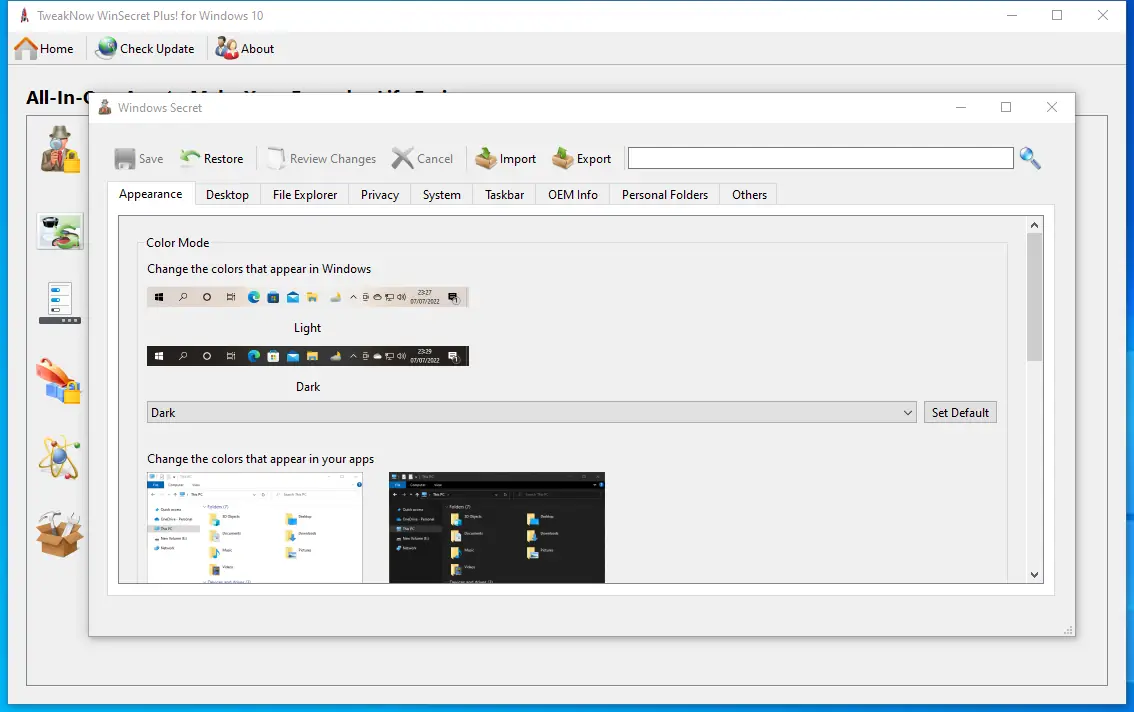Image resolution: width=1134 pixels, height=712 pixels.
Task: Click the resize grip of Windows Secret dialog
Action: click(1068, 630)
